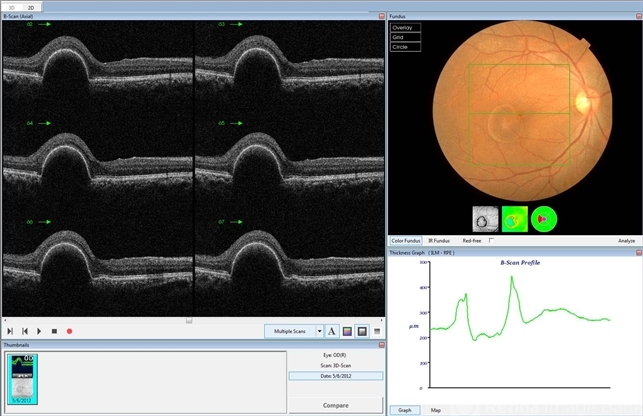643x416 pixels.
Task: Toggle the Overlay option on the fundus
Action: point(405,28)
